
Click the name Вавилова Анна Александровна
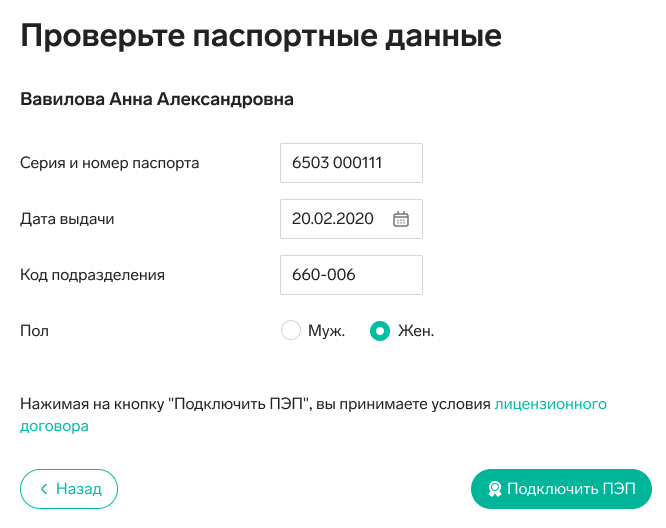coord(157,99)
